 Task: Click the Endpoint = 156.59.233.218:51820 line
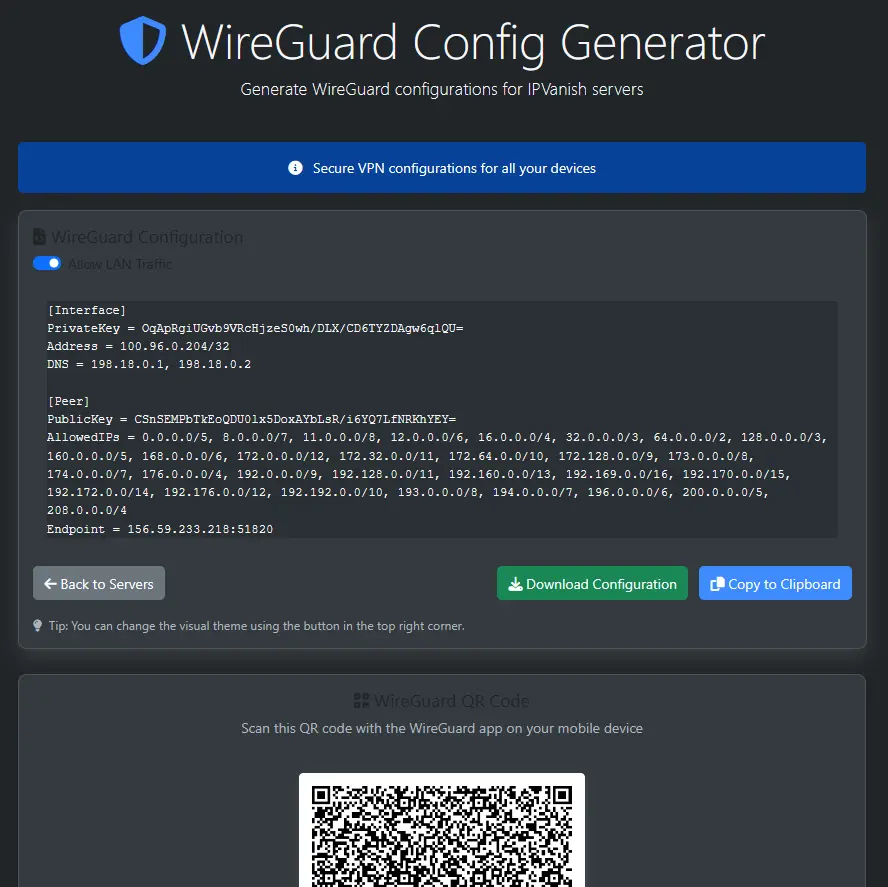point(160,529)
